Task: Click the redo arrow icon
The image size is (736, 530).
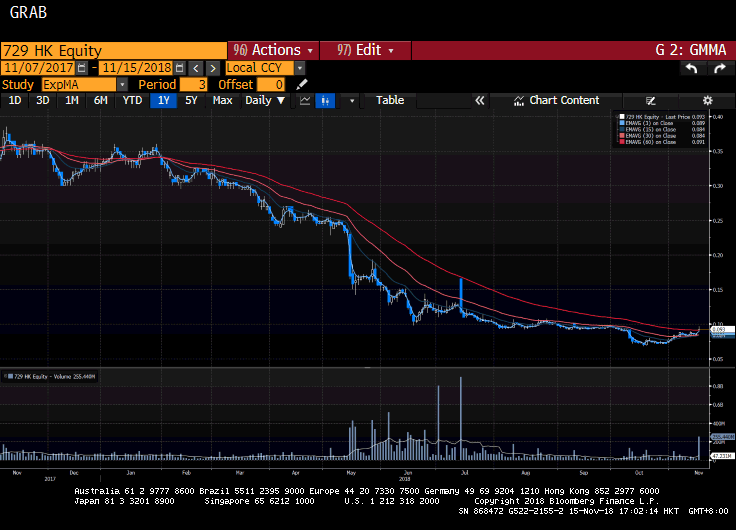Action: (719, 69)
